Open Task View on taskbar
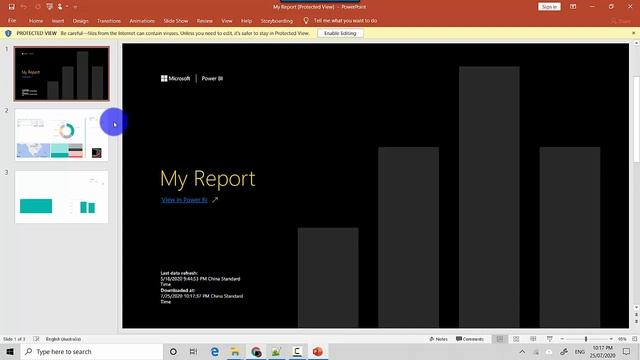Image resolution: width=640 pixels, height=360 pixels. (193, 351)
